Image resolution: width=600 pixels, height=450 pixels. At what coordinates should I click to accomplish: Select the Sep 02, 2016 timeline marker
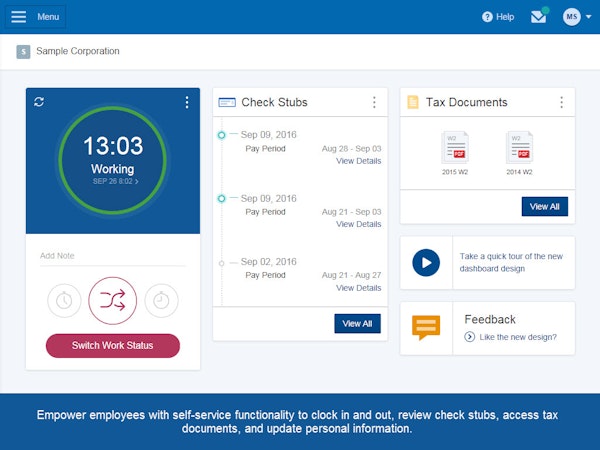pyautogui.click(x=221, y=263)
